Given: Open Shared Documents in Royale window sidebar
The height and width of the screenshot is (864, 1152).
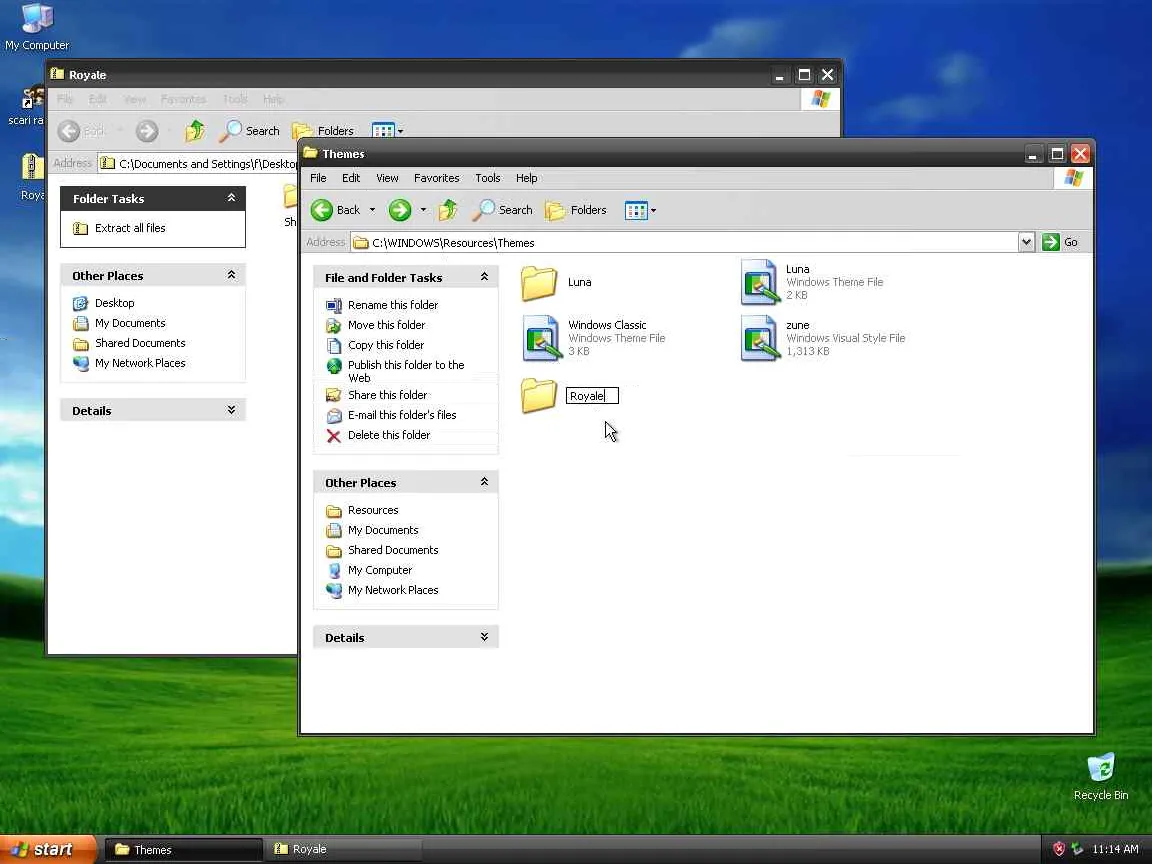Looking at the screenshot, I should click(x=140, y=342).
